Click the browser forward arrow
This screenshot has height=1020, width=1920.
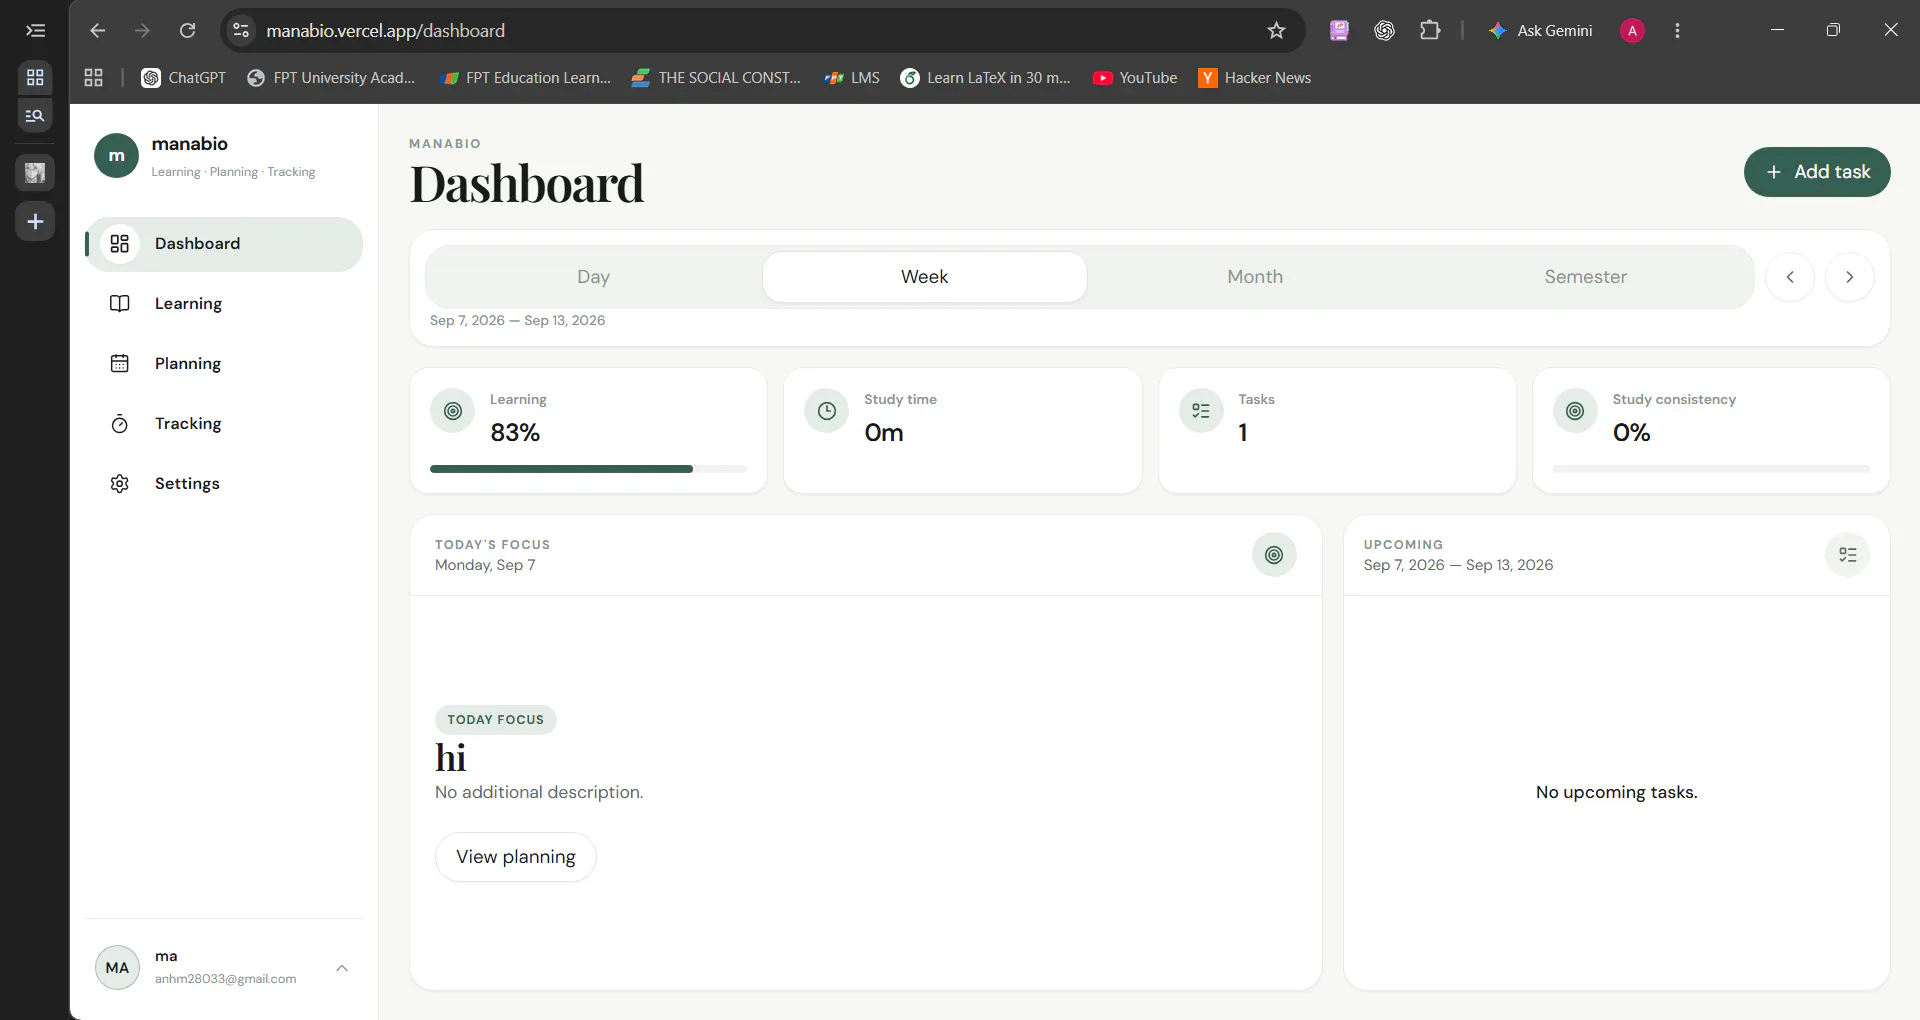pyautogui.click(x=142, y=31)
